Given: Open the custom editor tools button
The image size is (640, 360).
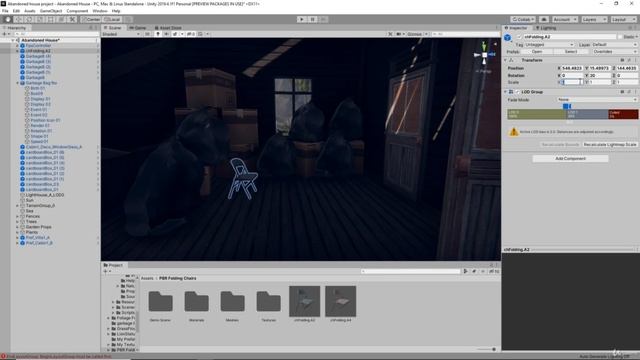Looking at the screenshot, I should [x=72, y=19].
